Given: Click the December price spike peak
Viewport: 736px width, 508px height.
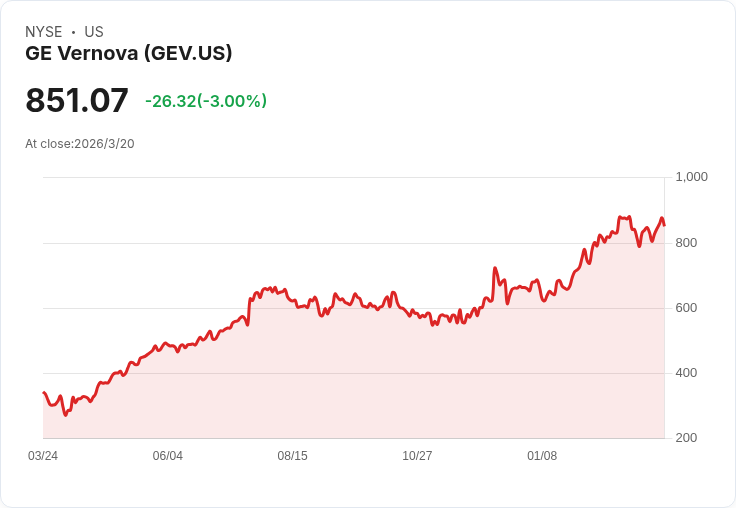Looking at the screenshot, I should coord(495,268).
